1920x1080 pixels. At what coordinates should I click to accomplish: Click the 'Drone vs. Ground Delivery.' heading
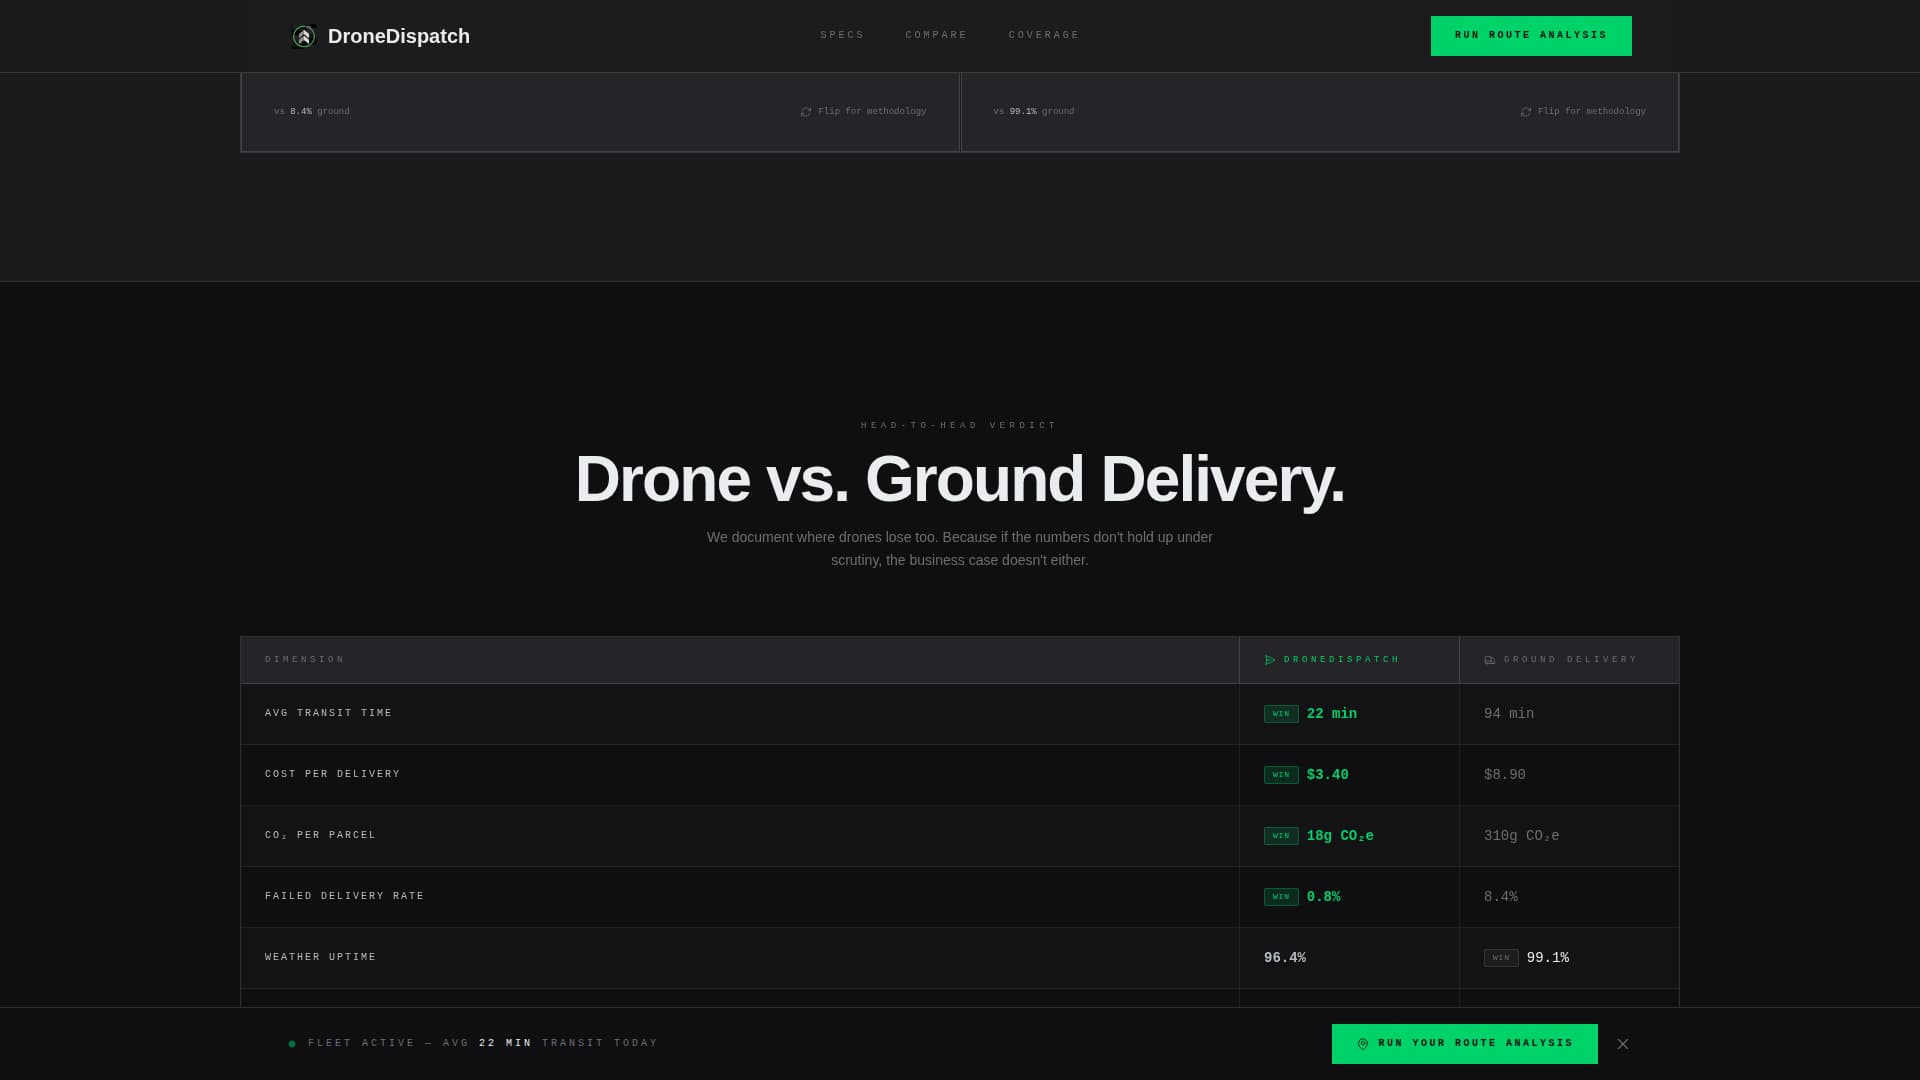pyautogui.click(x=960, y=479)
